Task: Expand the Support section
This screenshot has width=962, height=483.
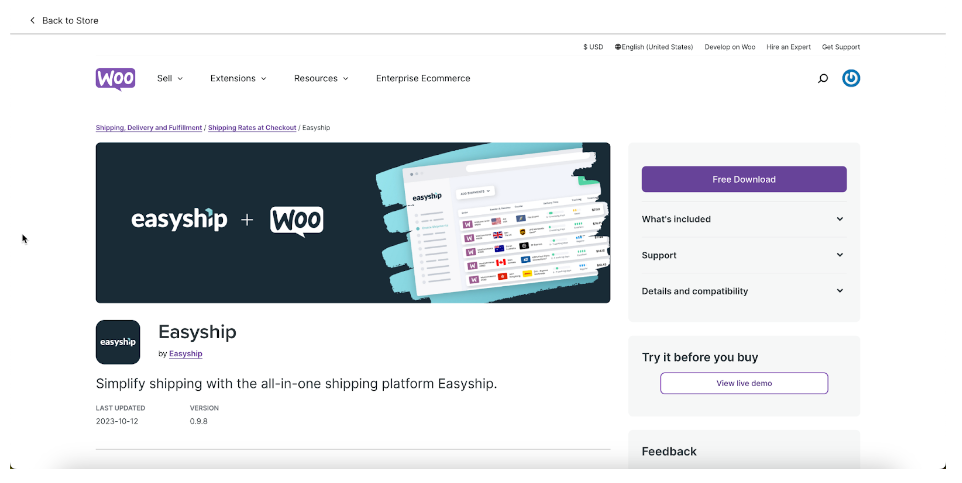Action: (x=744, y=255)
